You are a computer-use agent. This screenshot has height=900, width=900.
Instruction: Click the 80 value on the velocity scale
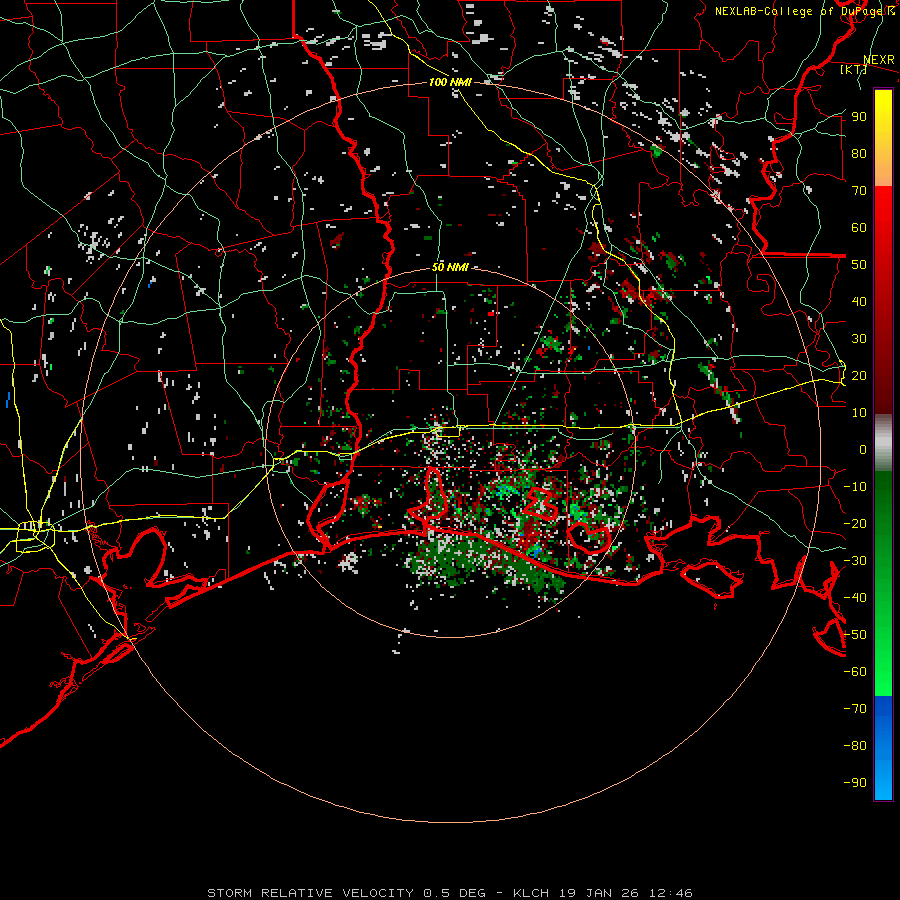pos(859,154)
